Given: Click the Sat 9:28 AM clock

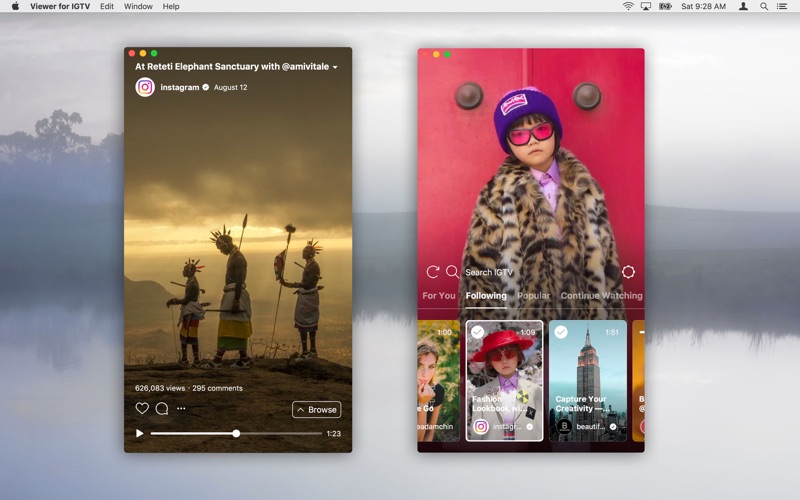Looking at the screenshot, I should [703, 6].
